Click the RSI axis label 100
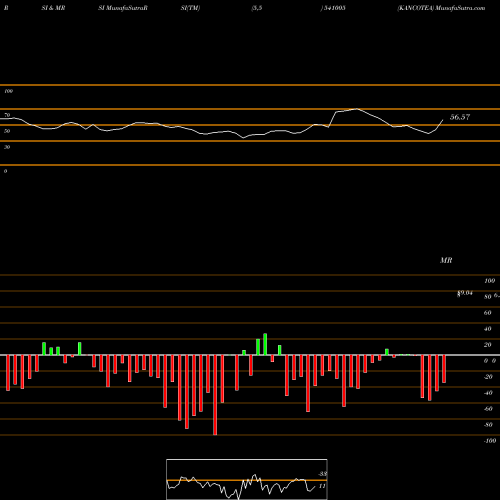The width and height of the screenshot is (500, 500). tap(8, 91)
